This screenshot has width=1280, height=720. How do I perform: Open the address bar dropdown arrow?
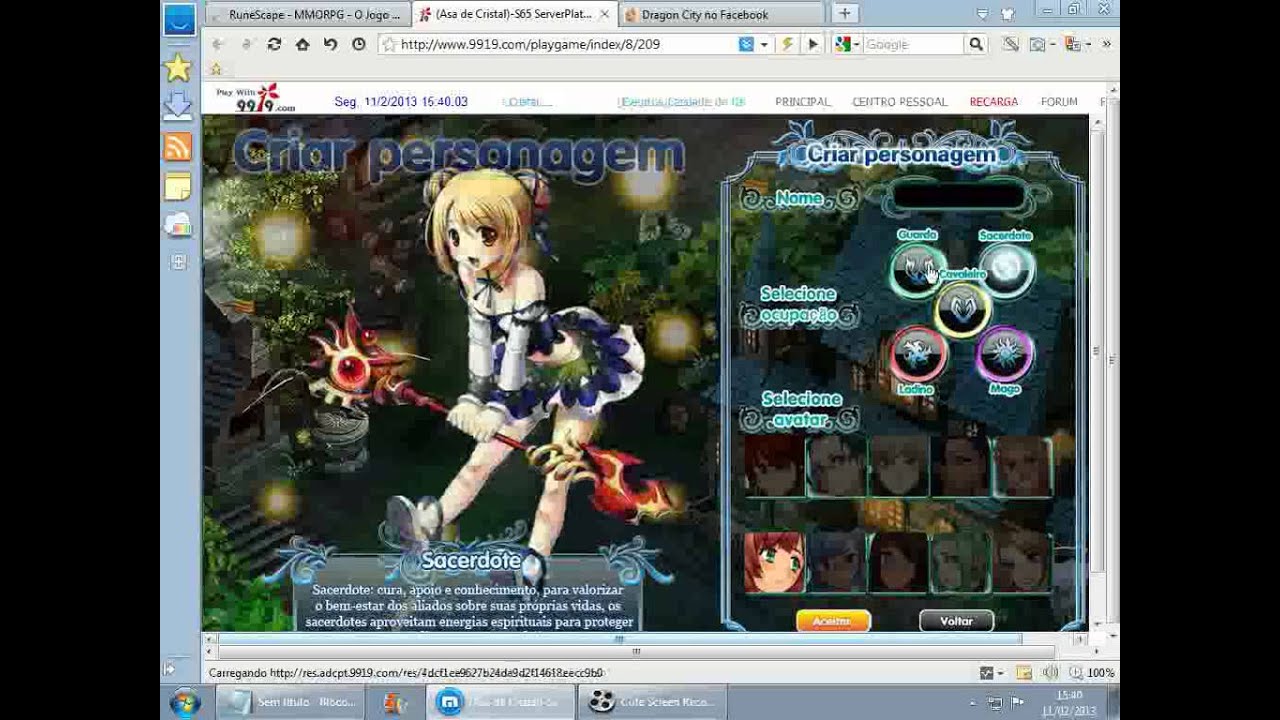764,44
